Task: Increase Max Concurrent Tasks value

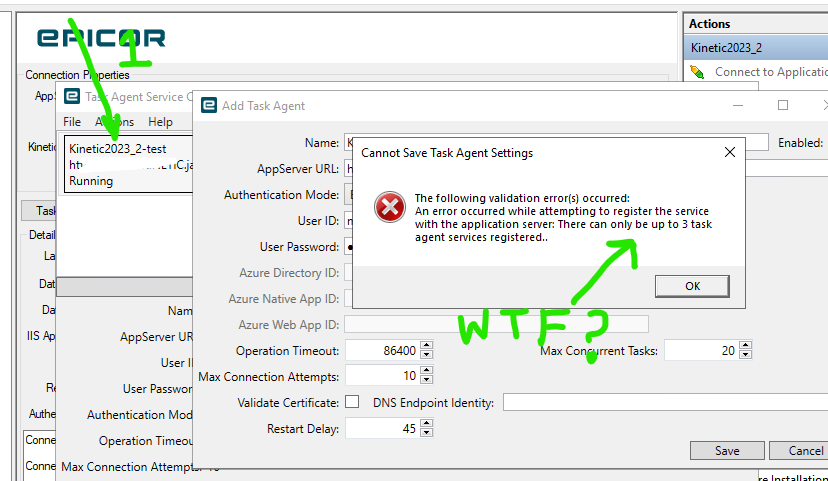Action: point(745,345)
